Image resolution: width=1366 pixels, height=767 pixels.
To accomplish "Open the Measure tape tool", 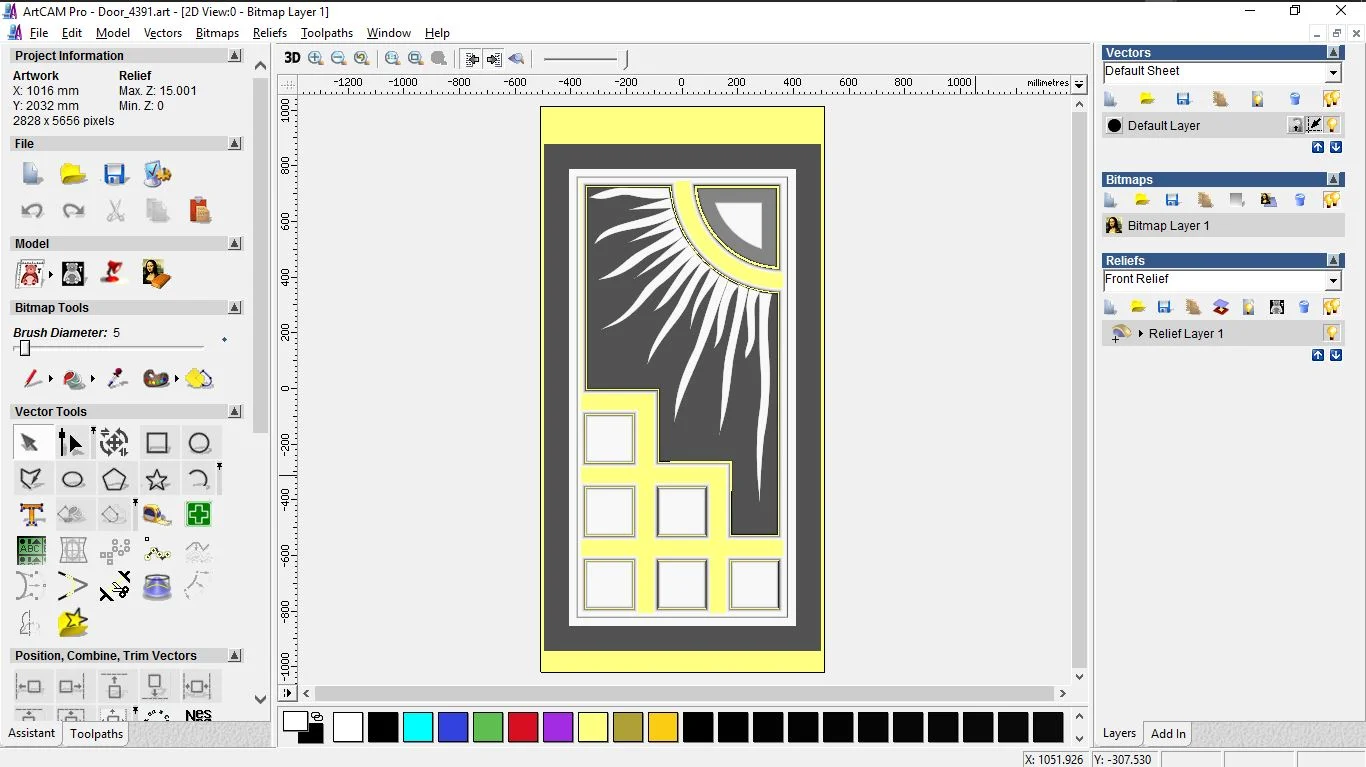I will coord(157,515).
